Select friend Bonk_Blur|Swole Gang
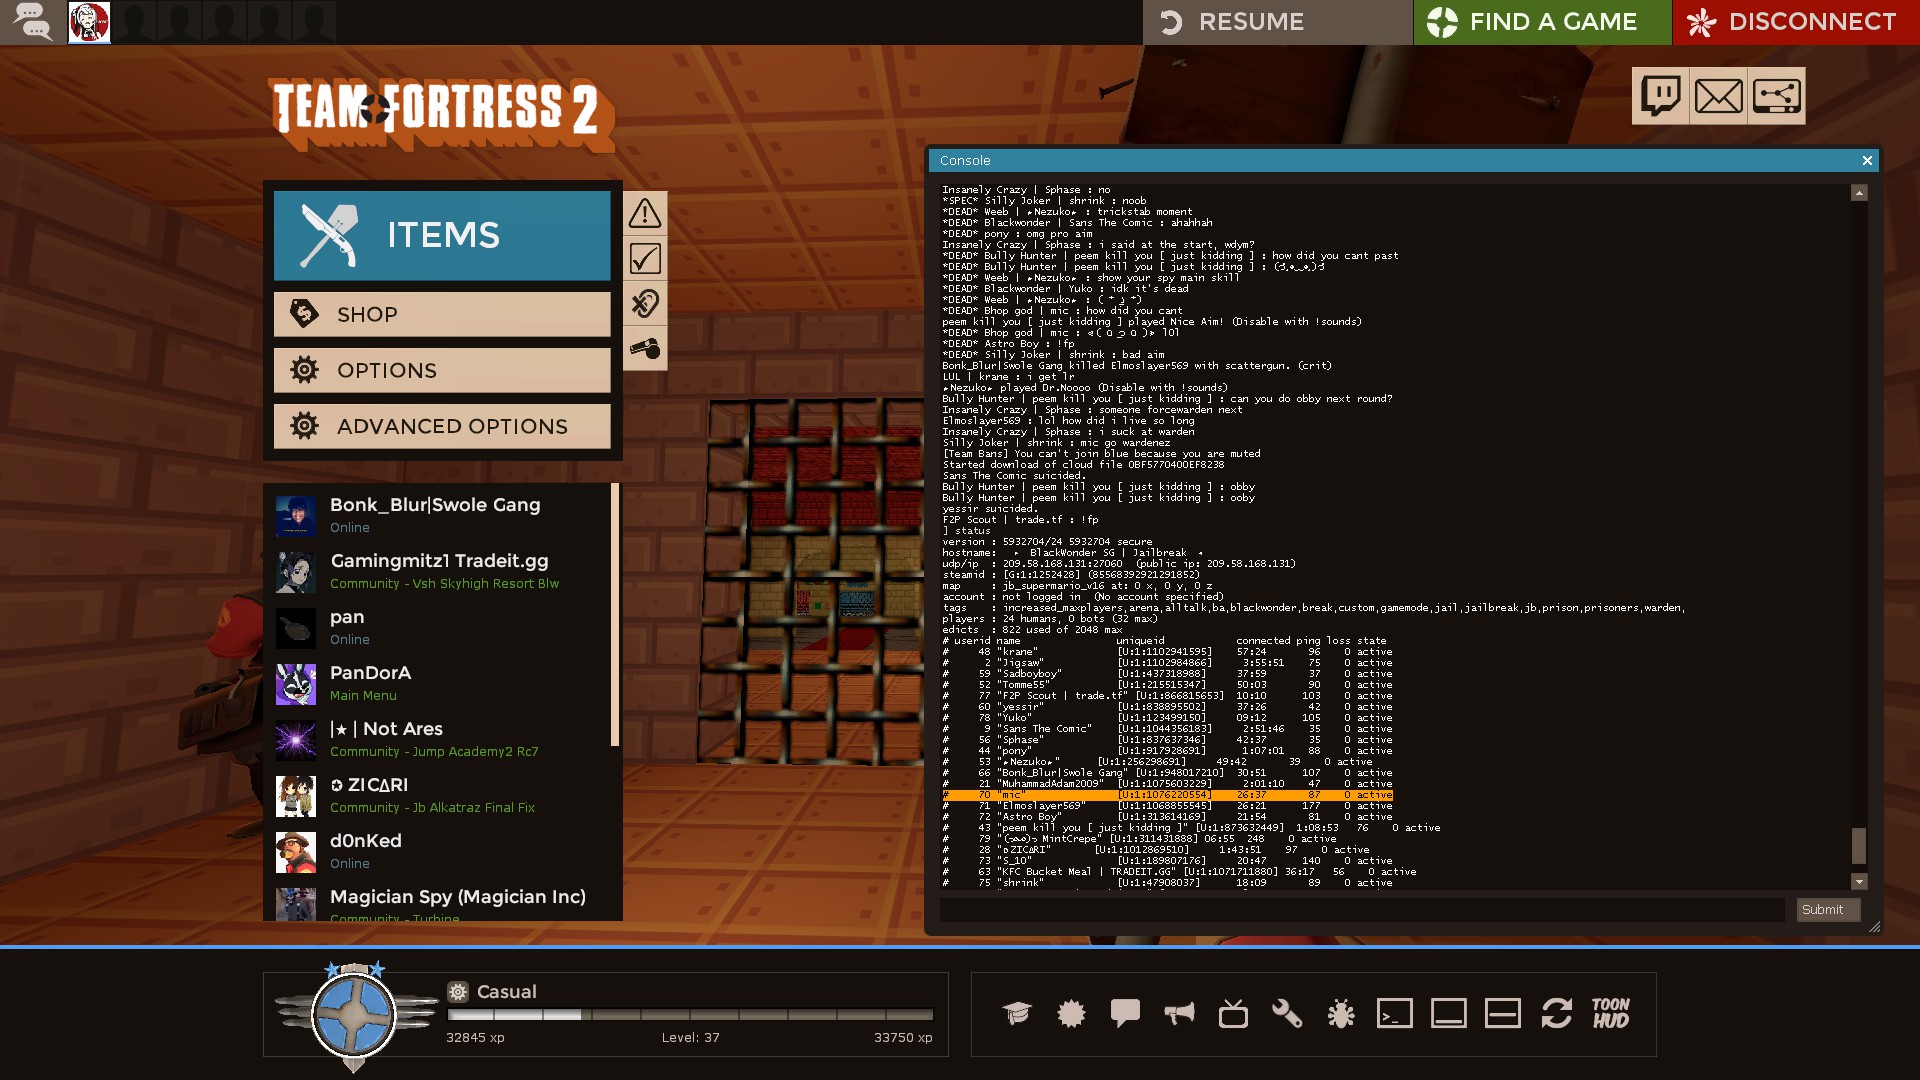 pos(440,515)
